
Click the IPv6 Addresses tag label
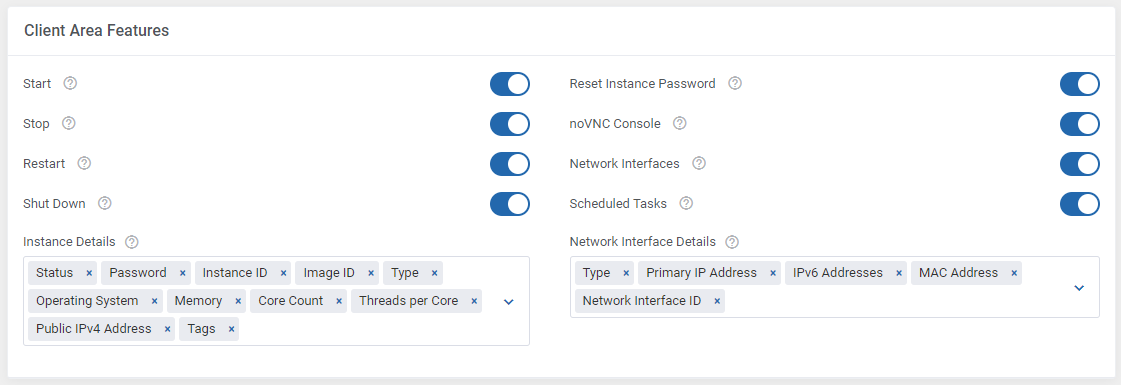pos(838,273)
